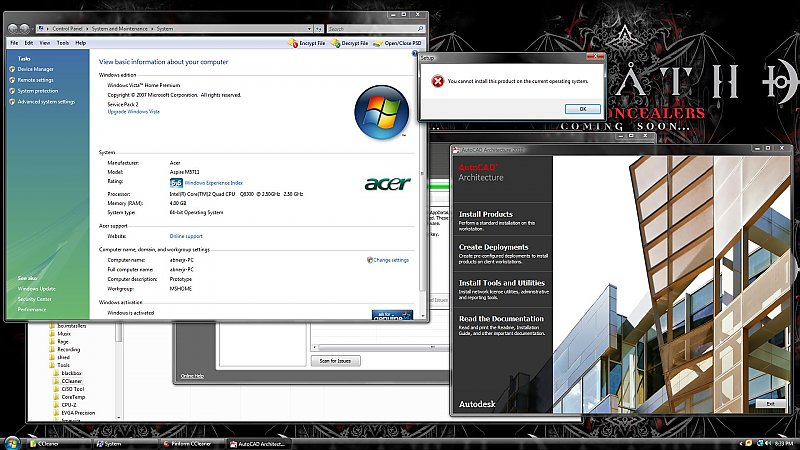
Task: Open the address bar history dropdown
Action: pyautogui.click(x=309, y=29)
